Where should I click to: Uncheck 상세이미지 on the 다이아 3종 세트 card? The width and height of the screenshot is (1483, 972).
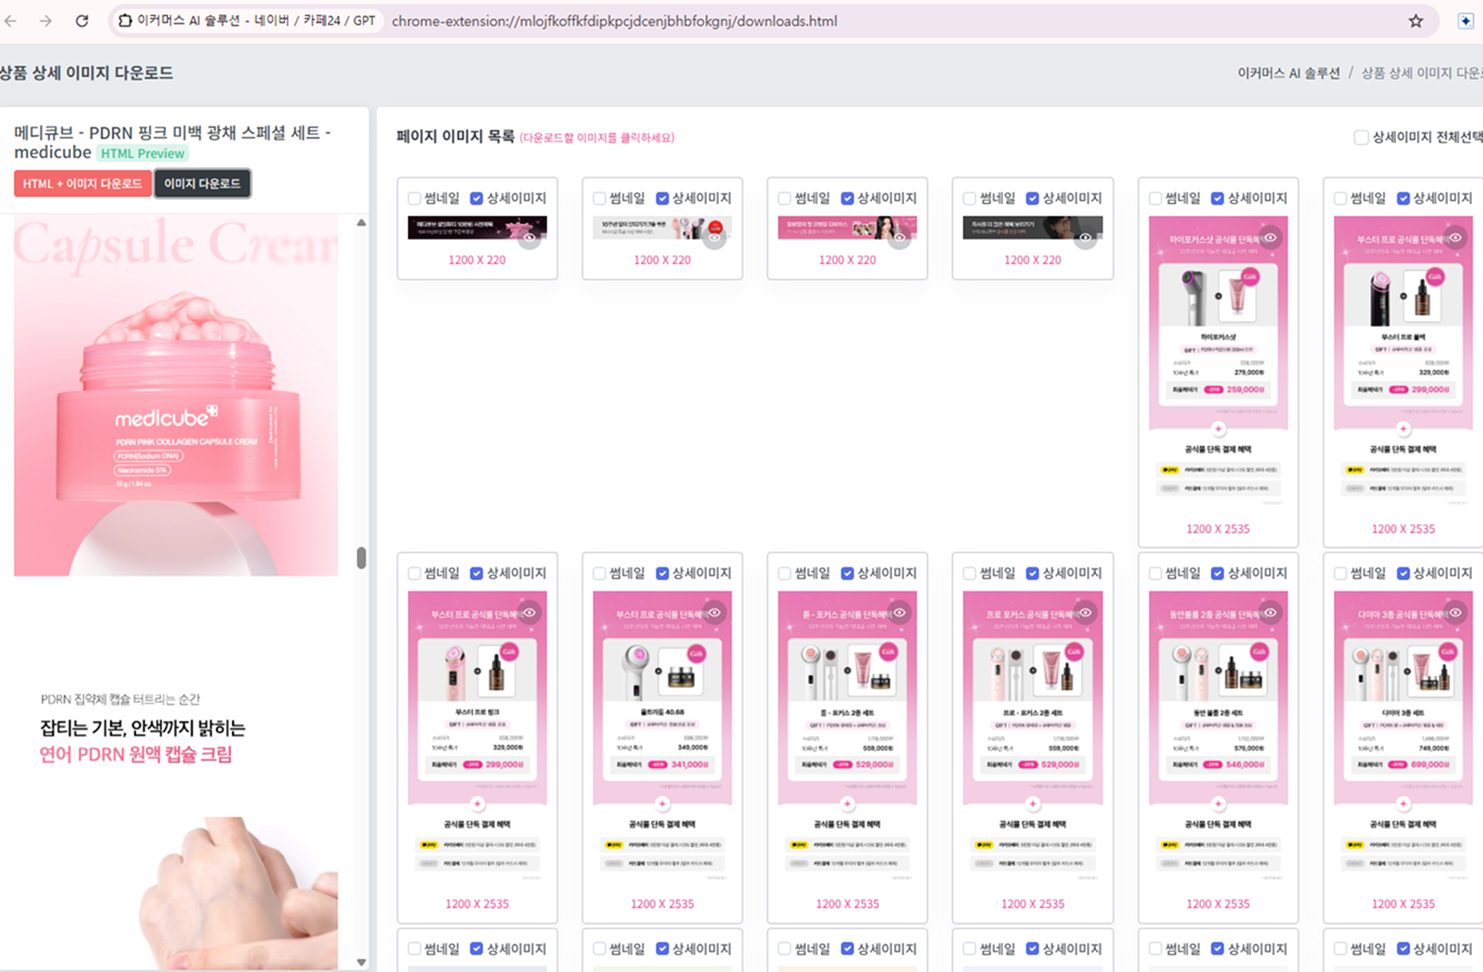pyautogui.click(x=1403, y=573)
